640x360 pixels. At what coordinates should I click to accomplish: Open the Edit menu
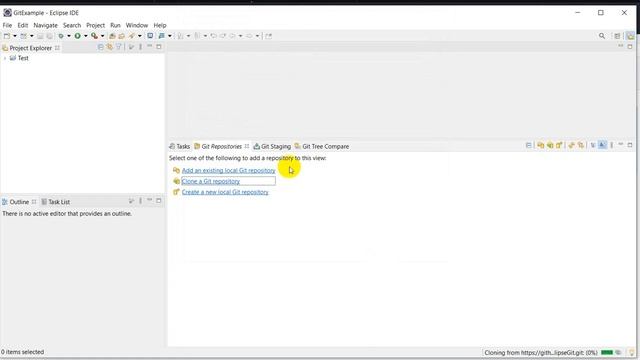pos(22,25)
